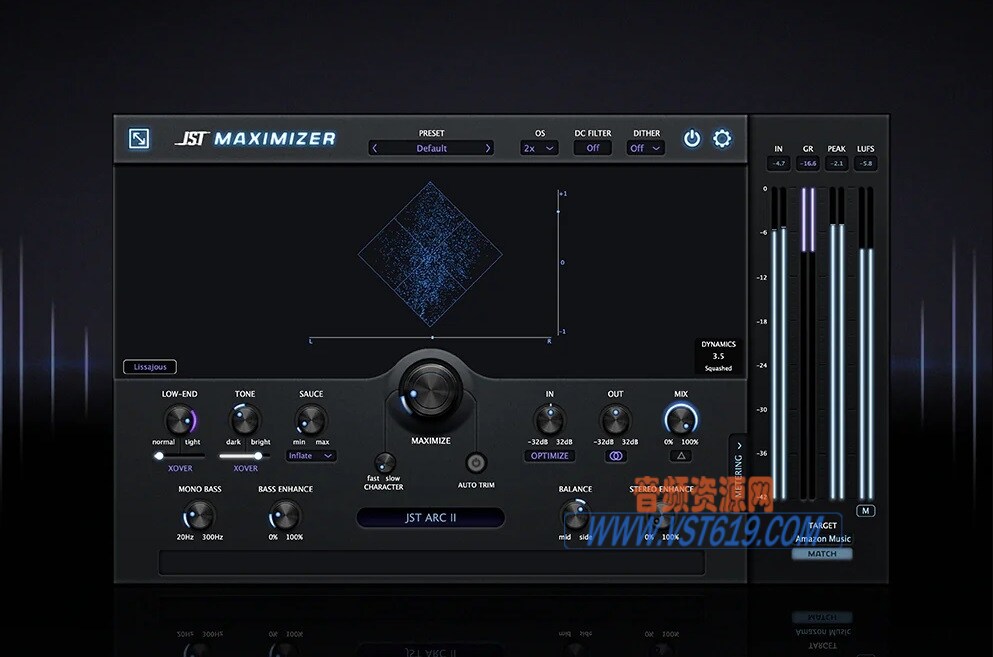Open the OS oversampling dropdown
Image resolution: width=993 pixels, height=657 pixels.
click(x=539, y=147)
